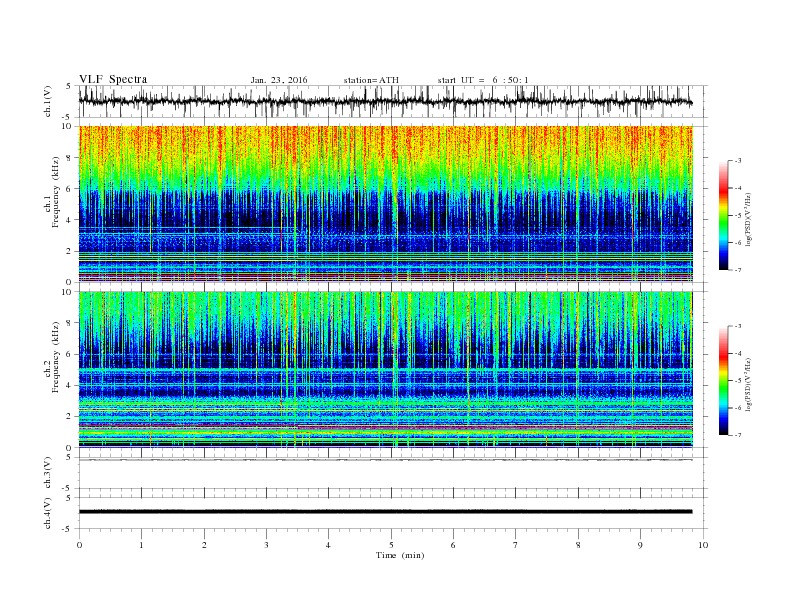Click the ch.3 voltage trace panel
This screenshot has height=612, width=792.
[393, 473]
